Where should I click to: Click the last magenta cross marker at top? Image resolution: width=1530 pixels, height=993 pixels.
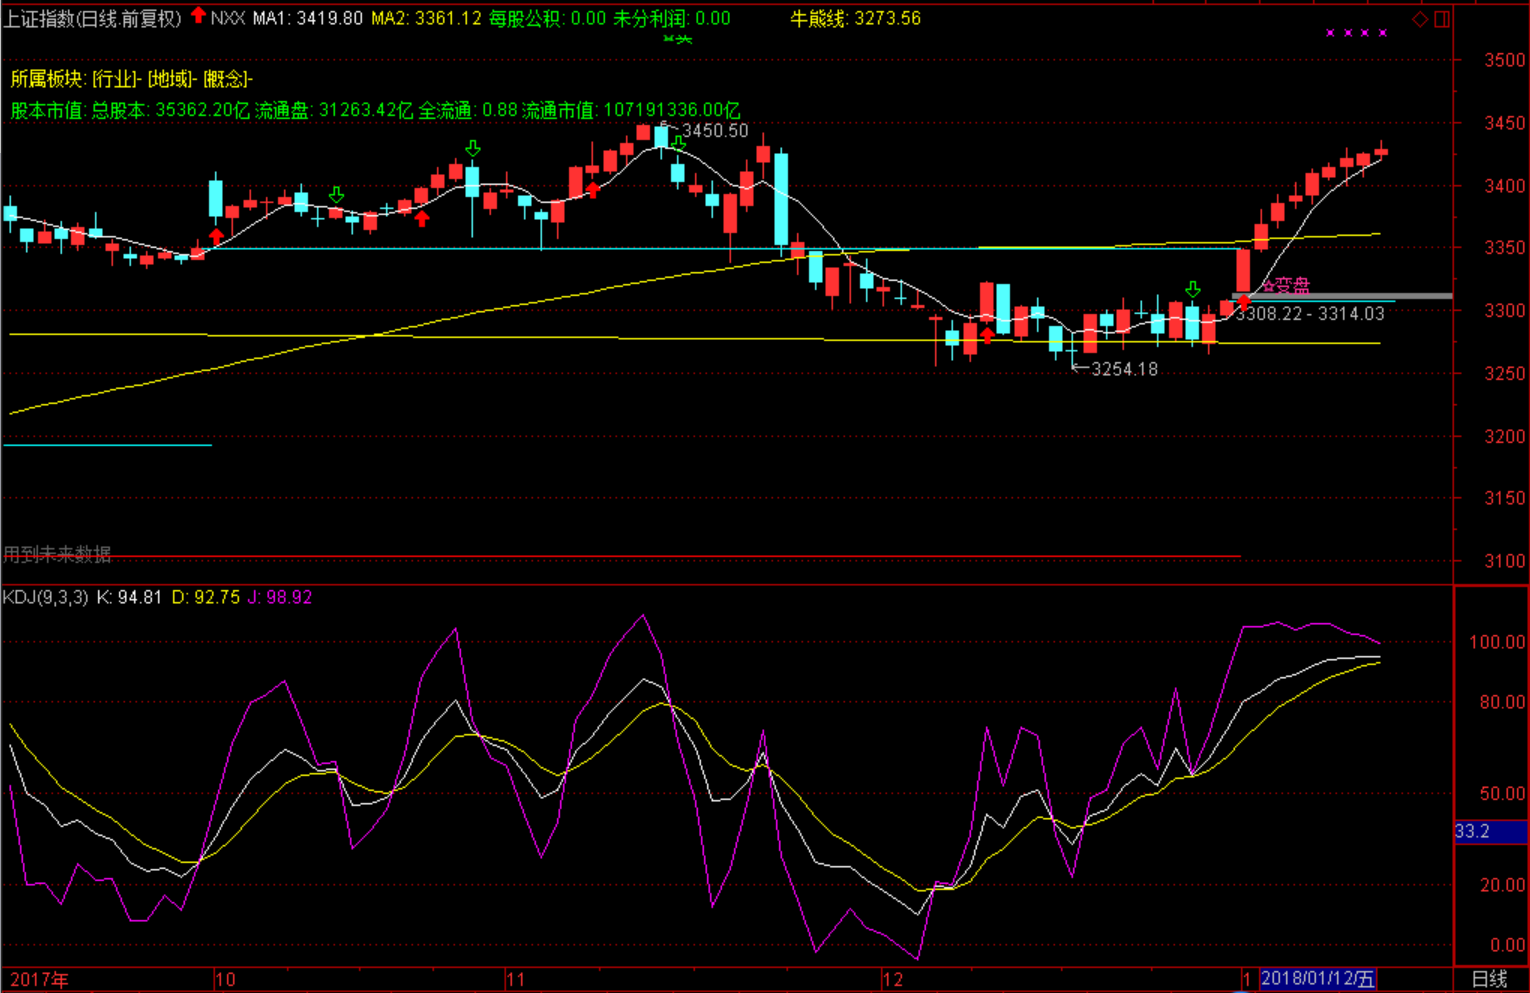tap(1383, 33)
